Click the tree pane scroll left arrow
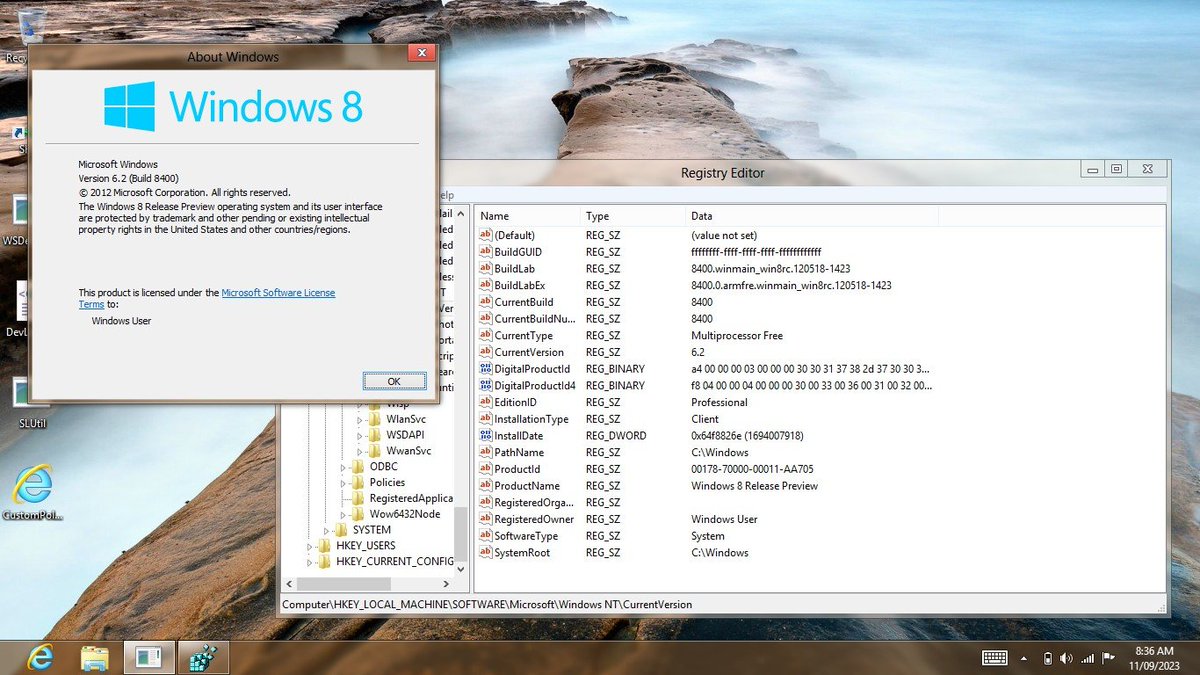The width and height of the screenshot is (1200, 675). (290, 583)
